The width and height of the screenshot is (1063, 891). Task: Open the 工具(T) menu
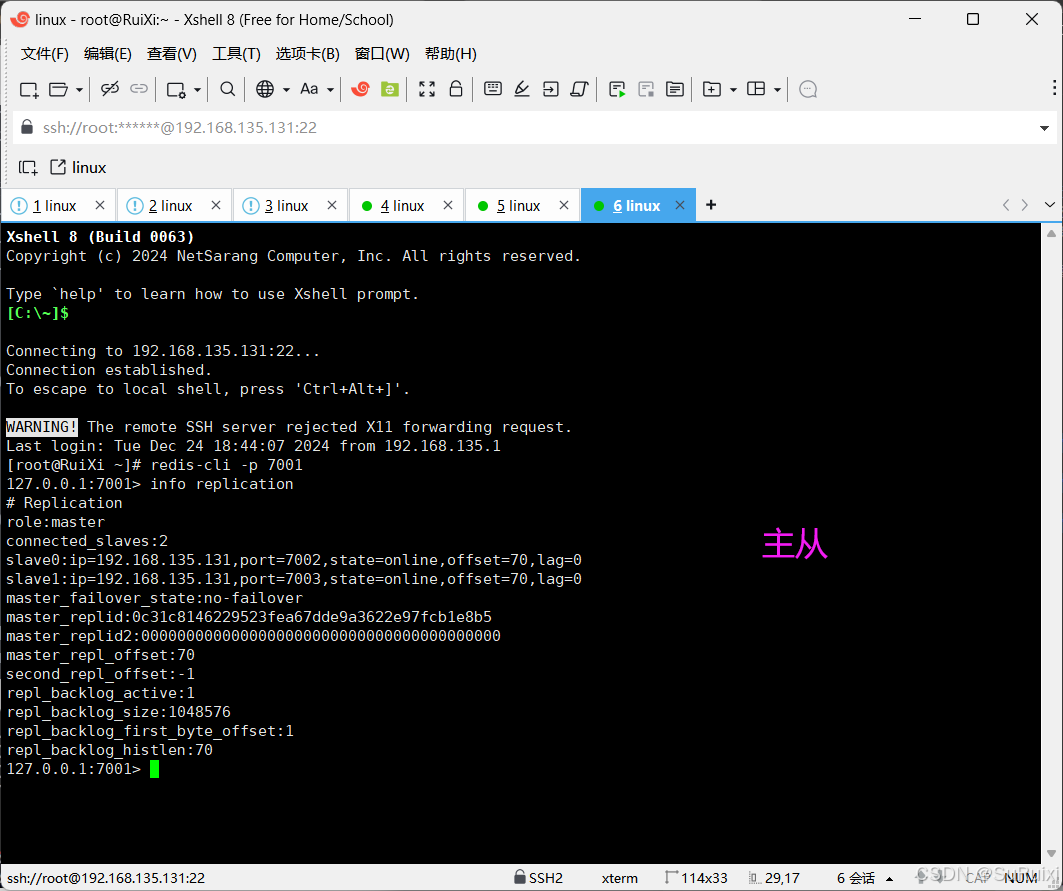(x=236, y=54)
